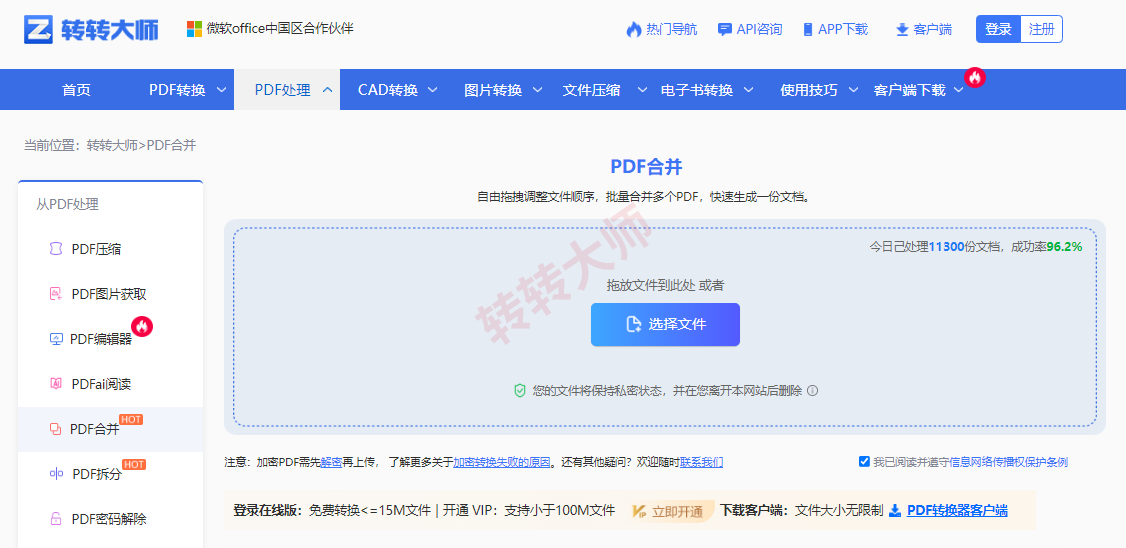Open the 信息网络传播权保护条例 link

pos(1009,462)
